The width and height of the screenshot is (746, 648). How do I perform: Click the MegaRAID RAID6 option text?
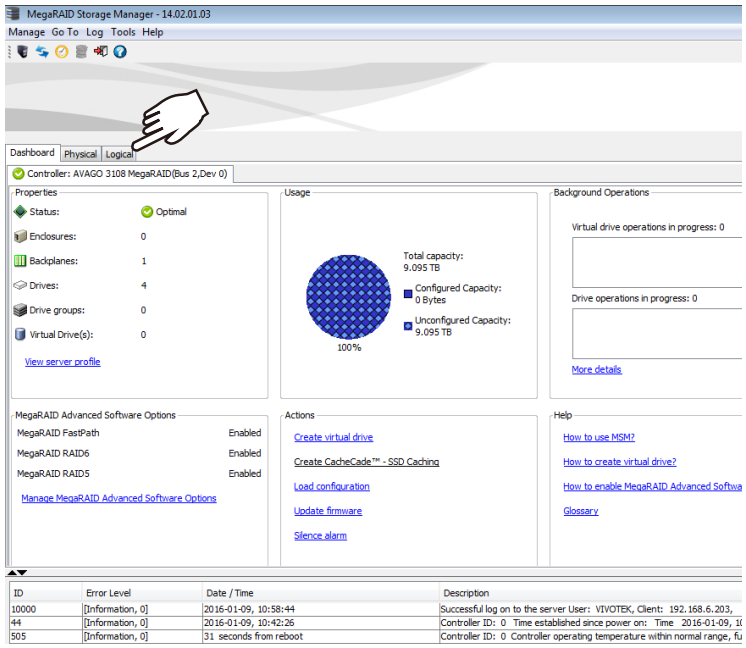pyautogui.click(x=53, y=453)
